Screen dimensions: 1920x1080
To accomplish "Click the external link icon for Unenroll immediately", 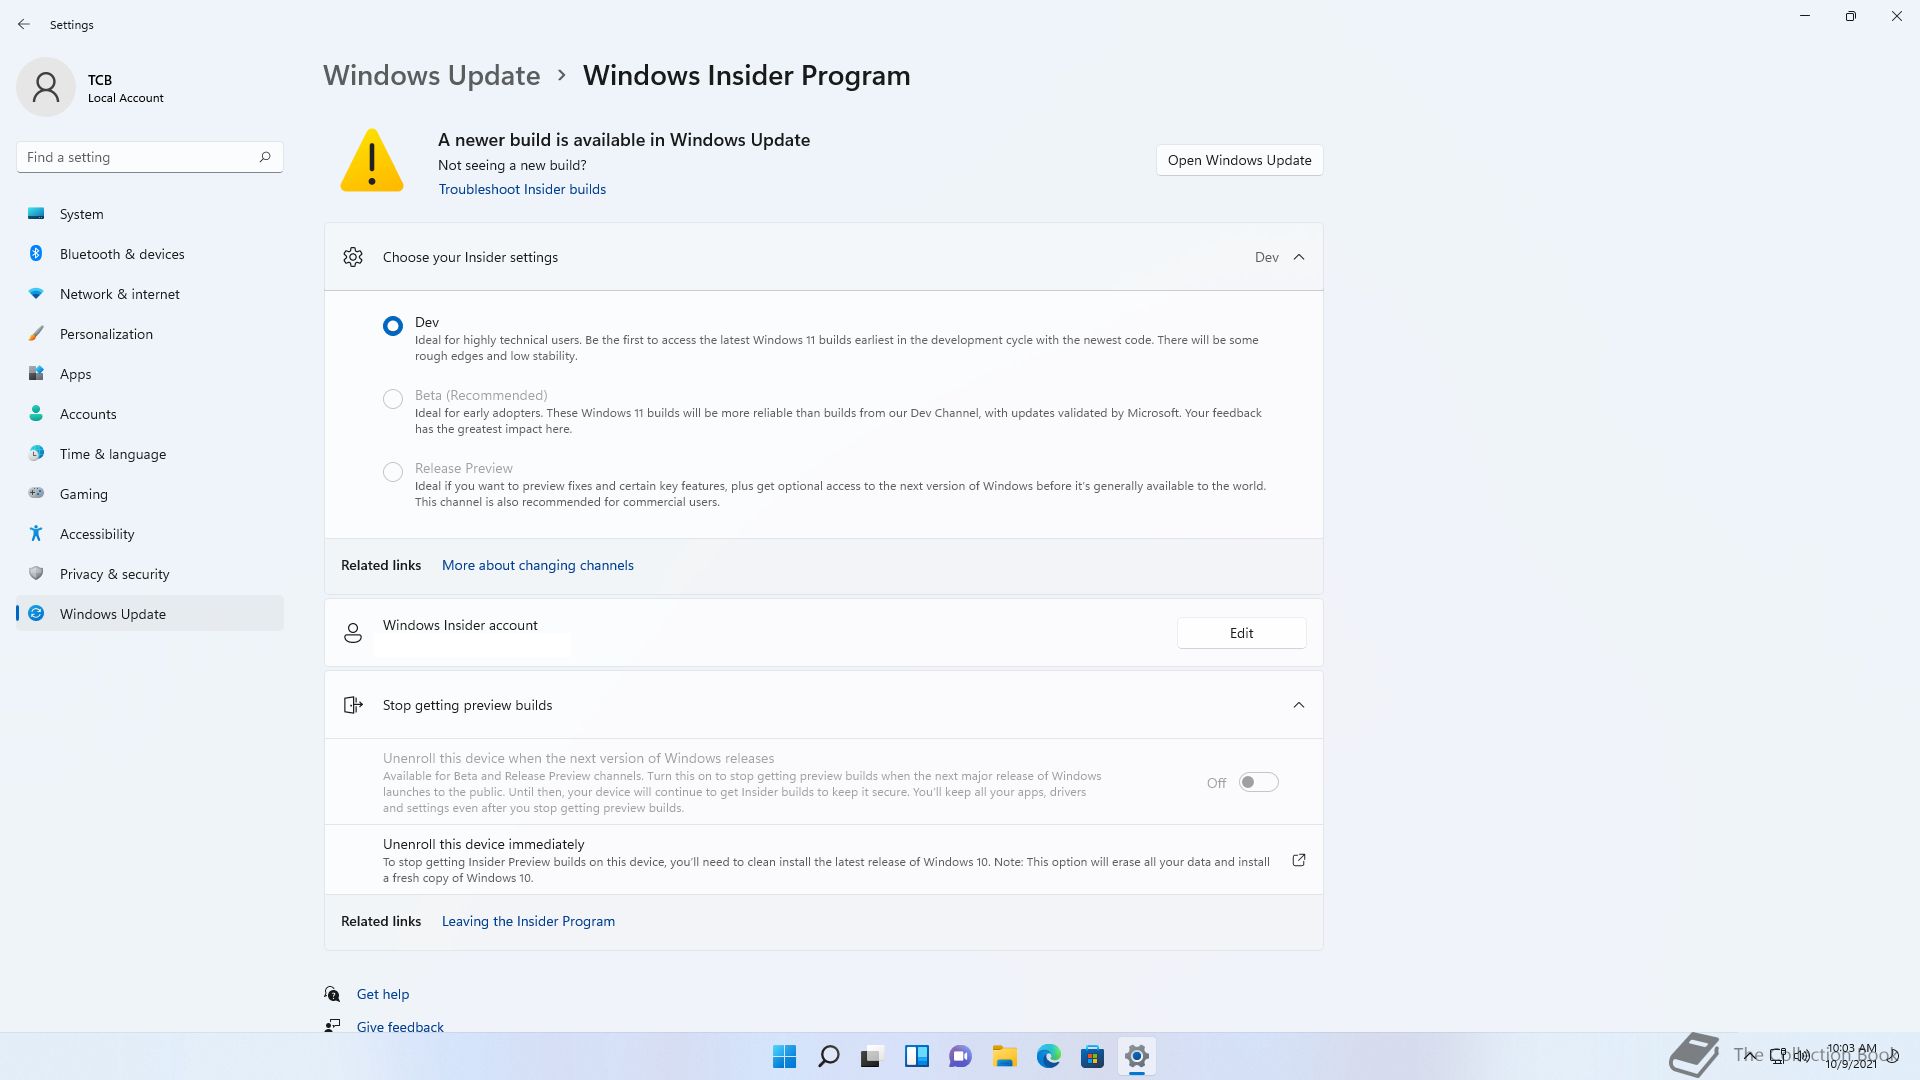I will point(1299,860).
